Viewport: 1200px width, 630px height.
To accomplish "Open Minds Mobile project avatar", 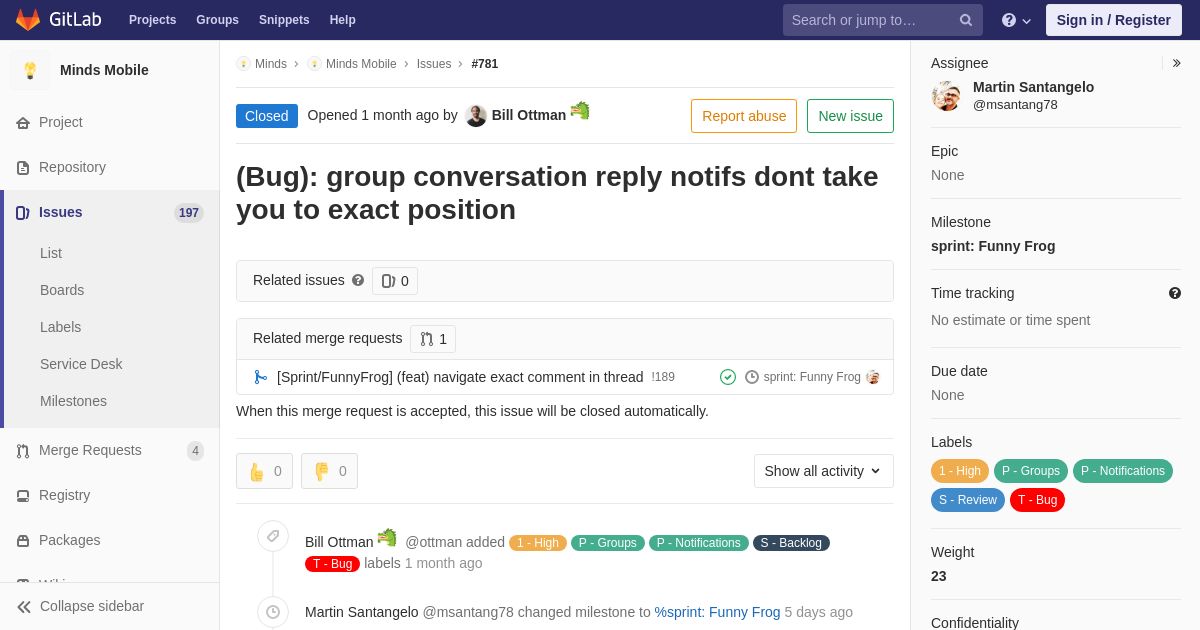I will point(30,70).
